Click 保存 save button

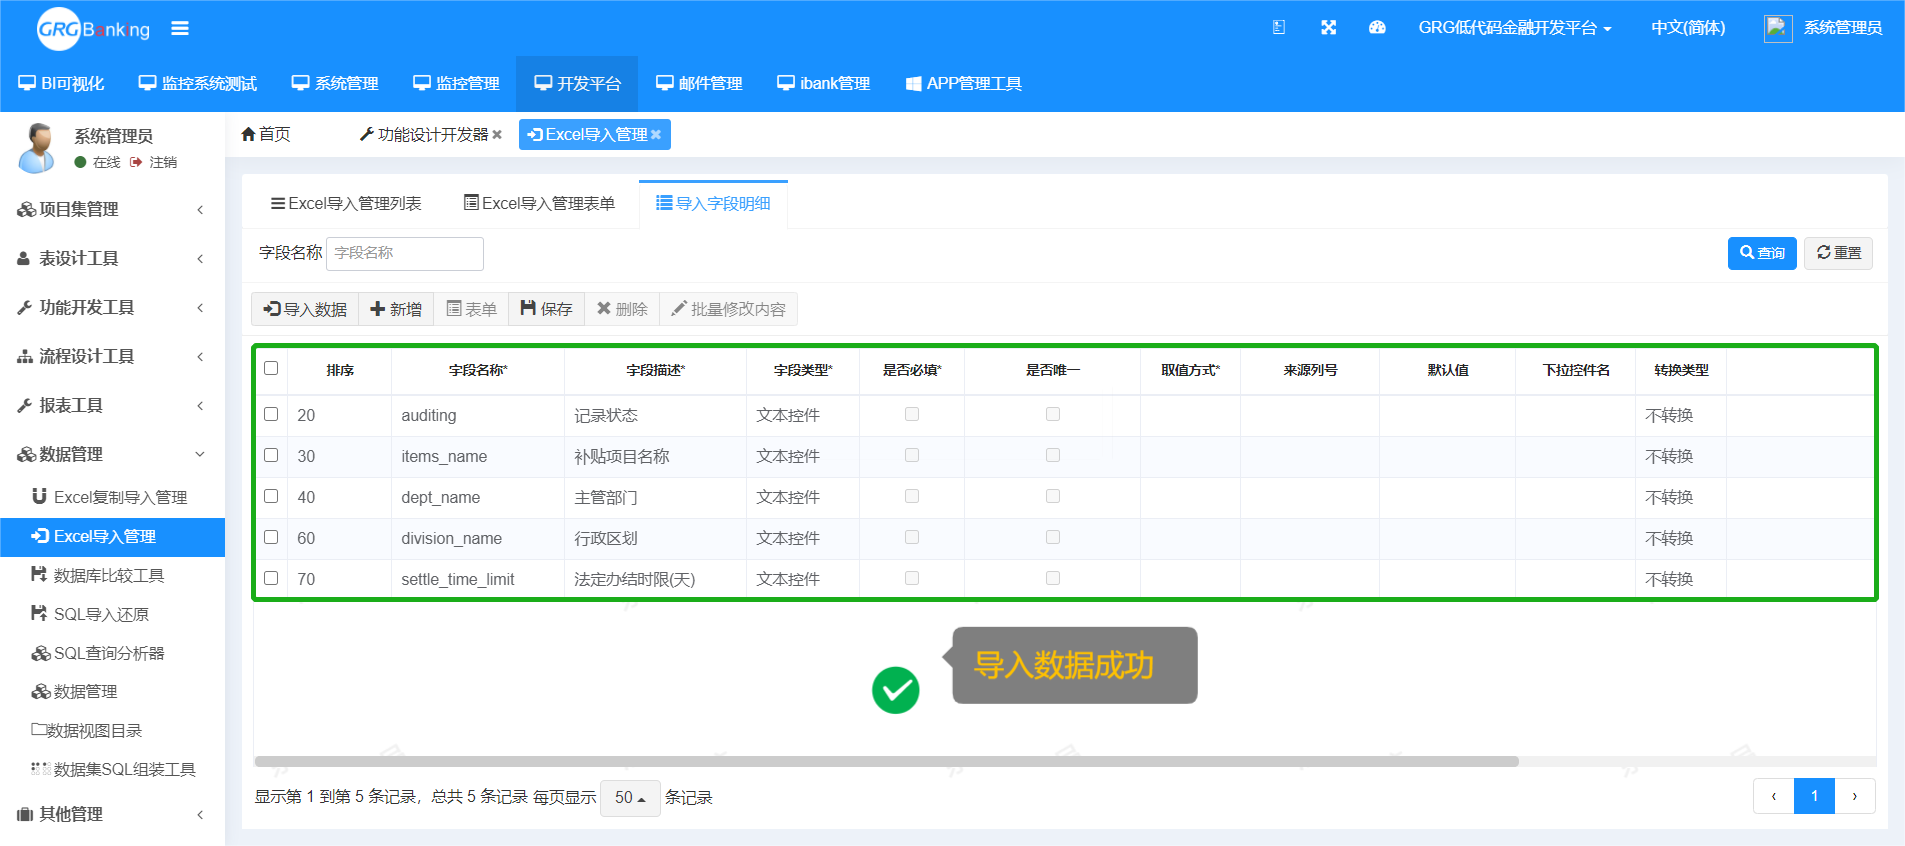coord(546,309)
